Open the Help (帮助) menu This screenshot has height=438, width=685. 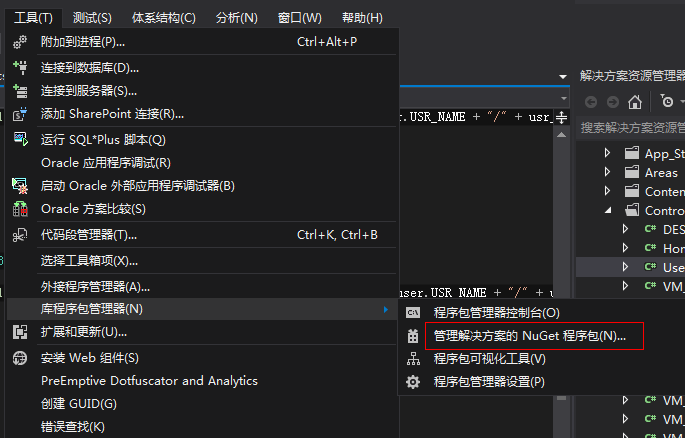tap(362, 18)
